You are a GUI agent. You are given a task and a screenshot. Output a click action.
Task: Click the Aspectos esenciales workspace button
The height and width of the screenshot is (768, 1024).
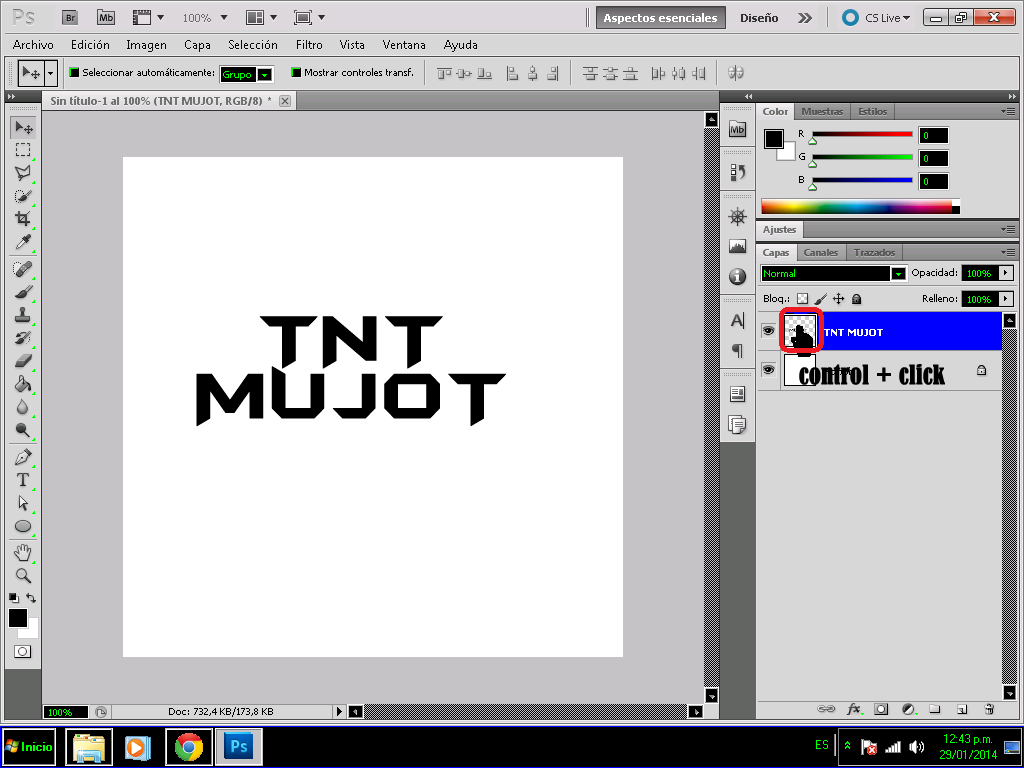[x=660, y=18]
